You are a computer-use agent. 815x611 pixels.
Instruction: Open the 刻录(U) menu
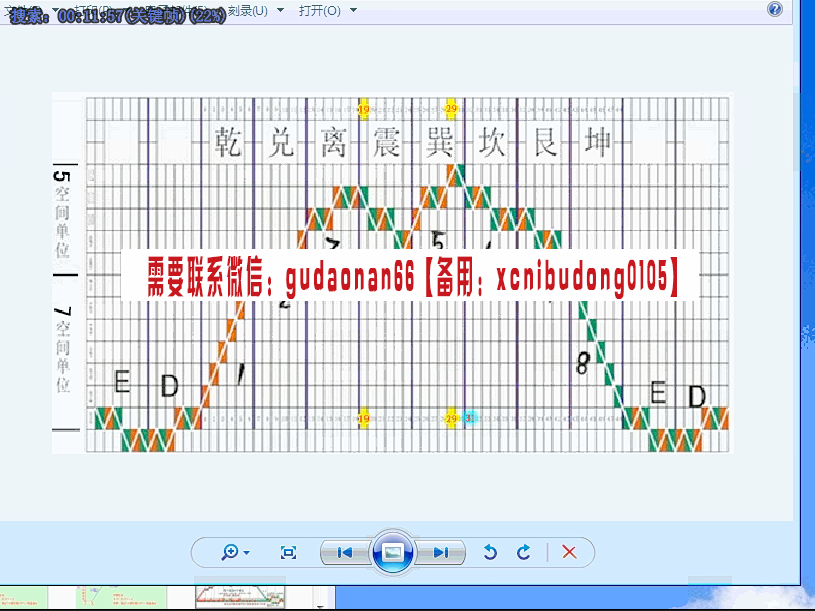tap(247, 10)
